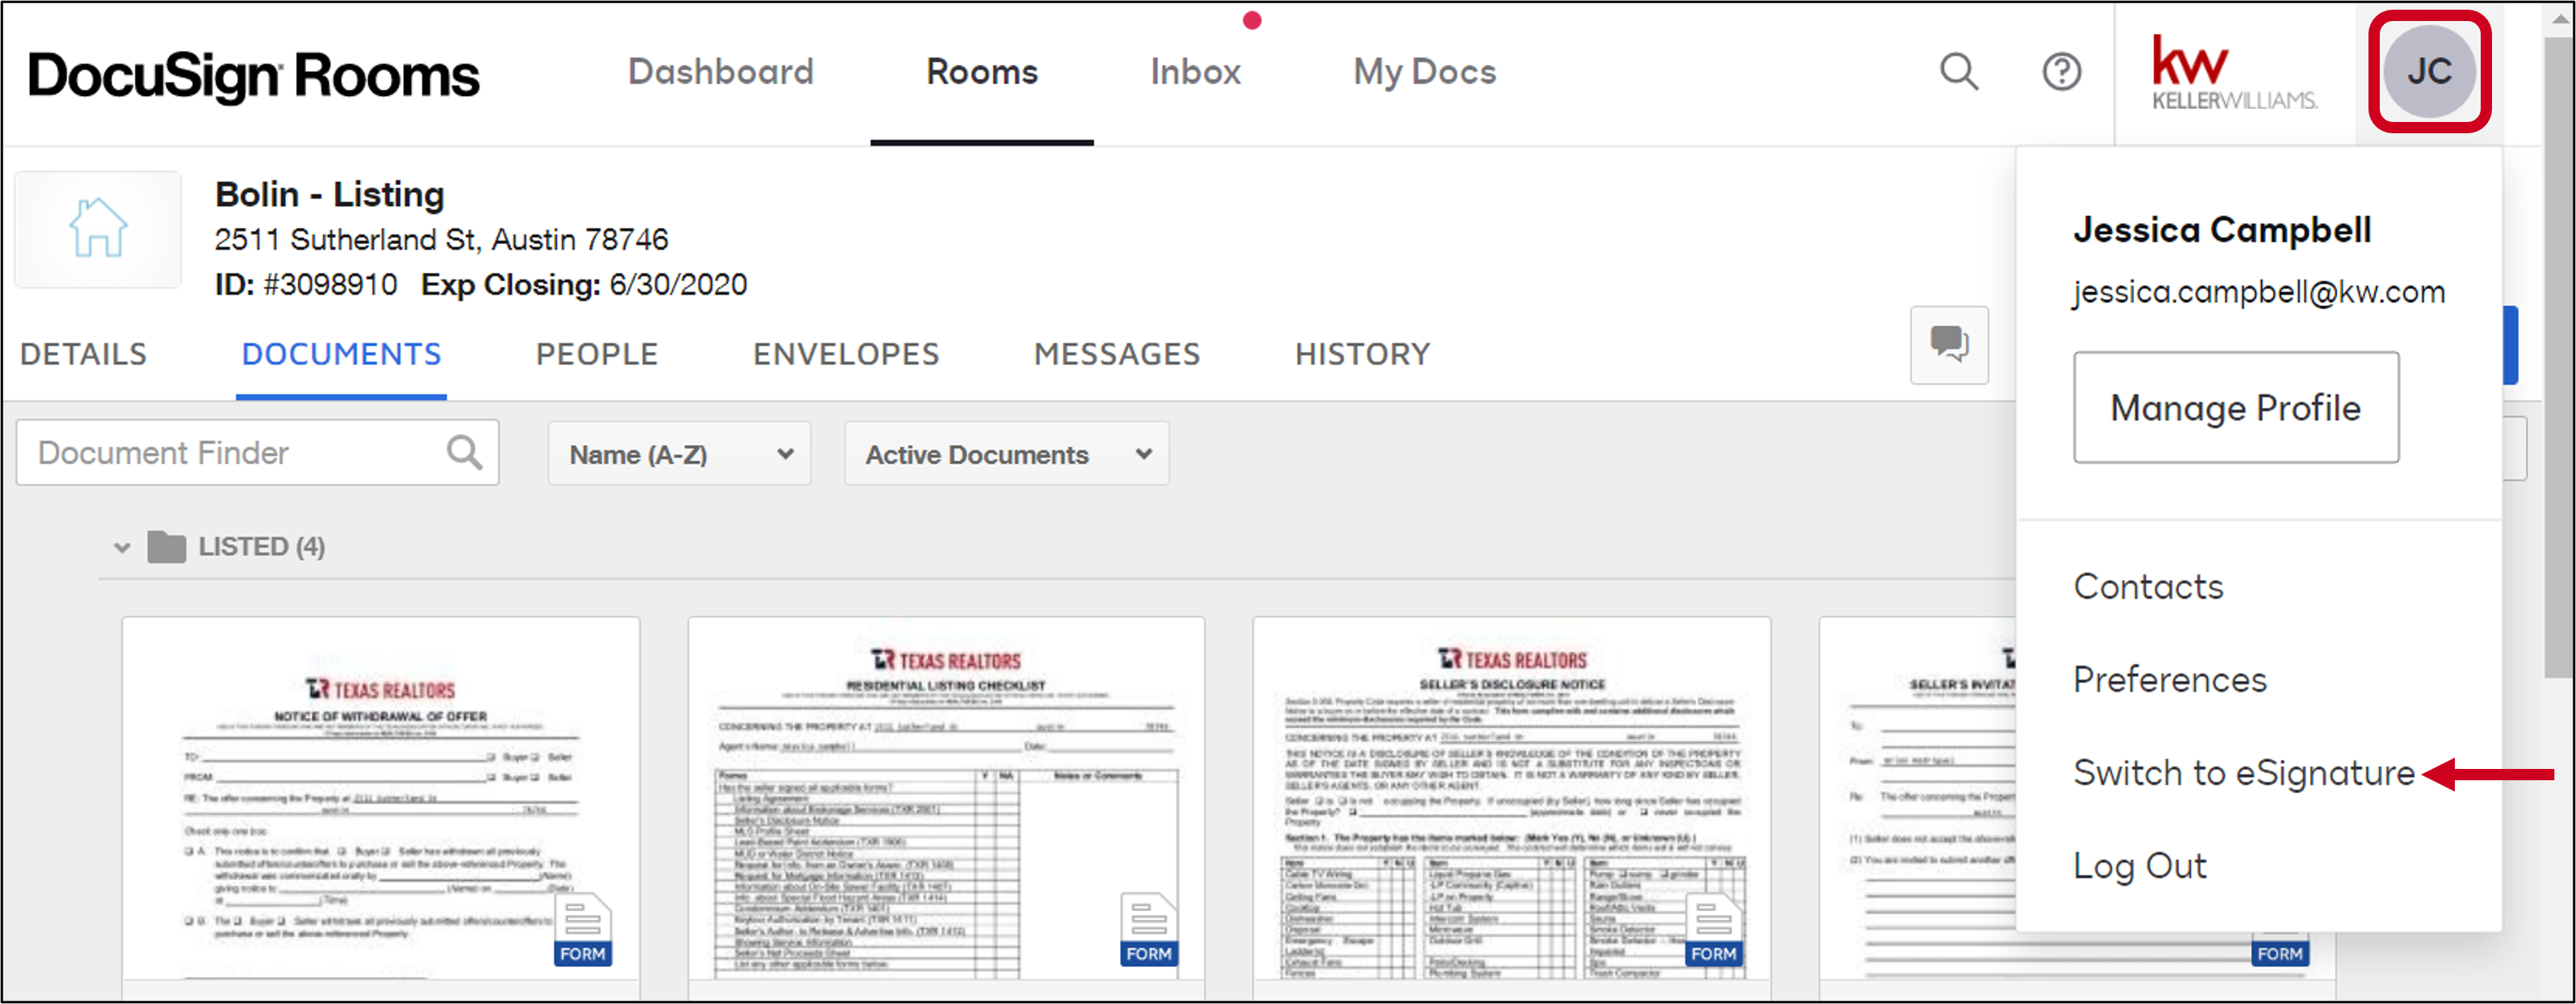The width and height of the screenshot is (2576, 1004).
Task: Open the help question mark icon
Action: point(2061,71)
